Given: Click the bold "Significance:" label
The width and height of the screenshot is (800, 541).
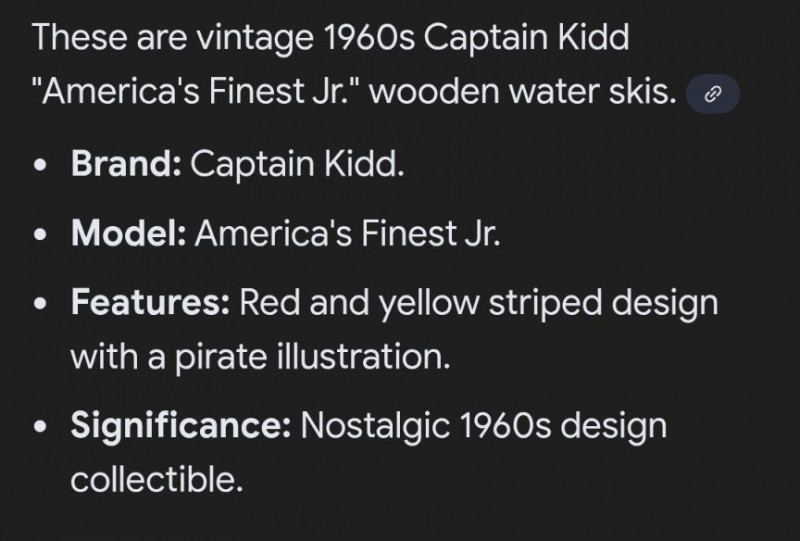Looking at the screenshot, I should click(x=180, y=426).
